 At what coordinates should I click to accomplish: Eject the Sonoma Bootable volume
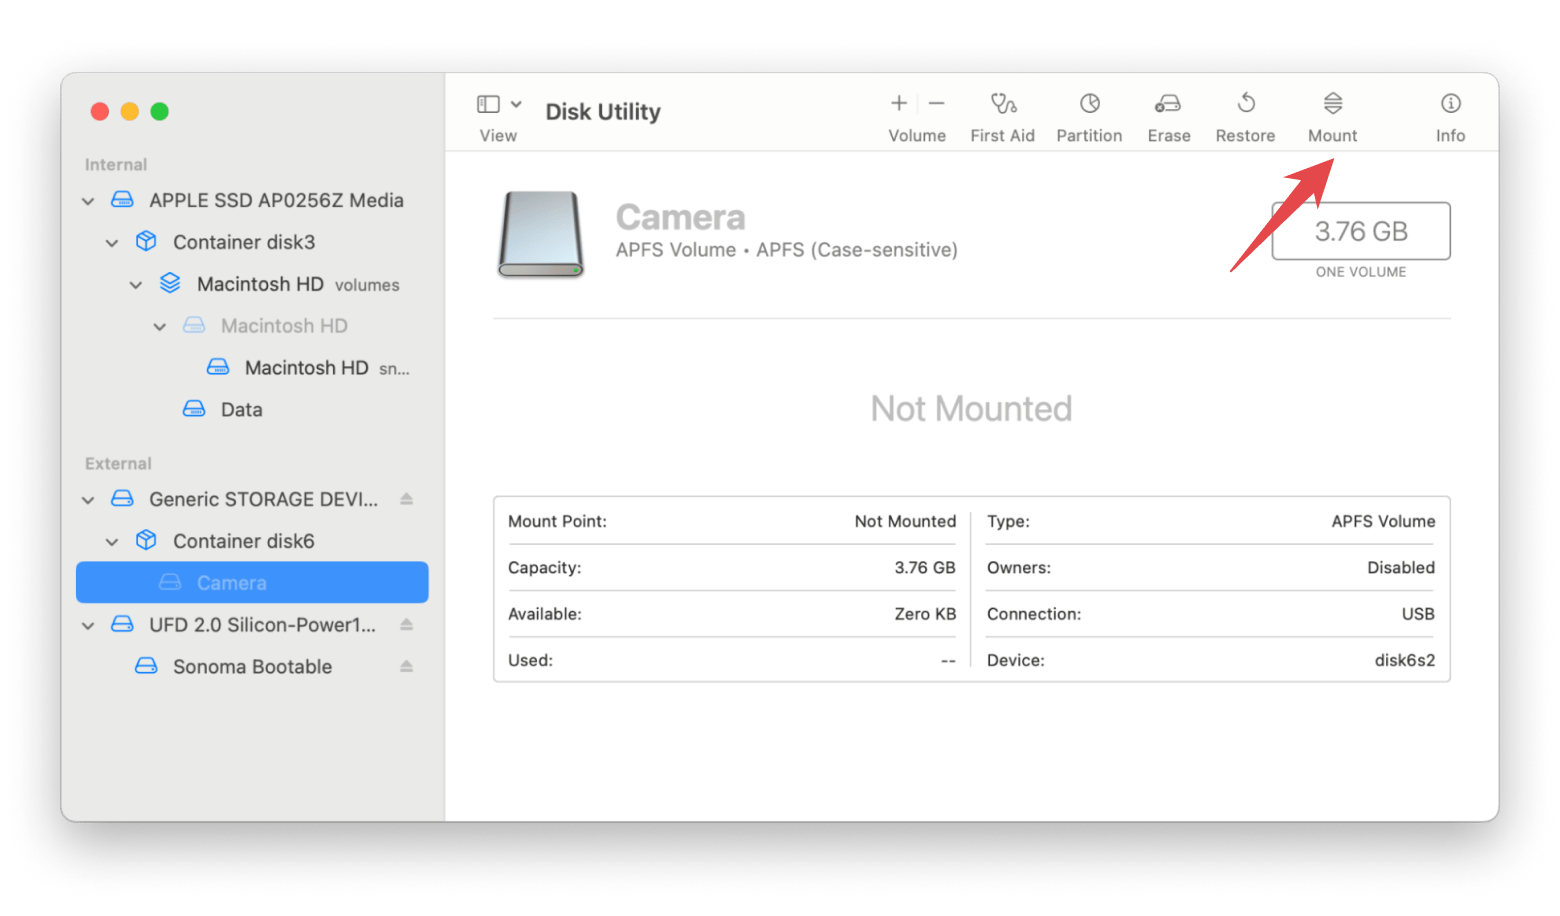coord(406,667)
